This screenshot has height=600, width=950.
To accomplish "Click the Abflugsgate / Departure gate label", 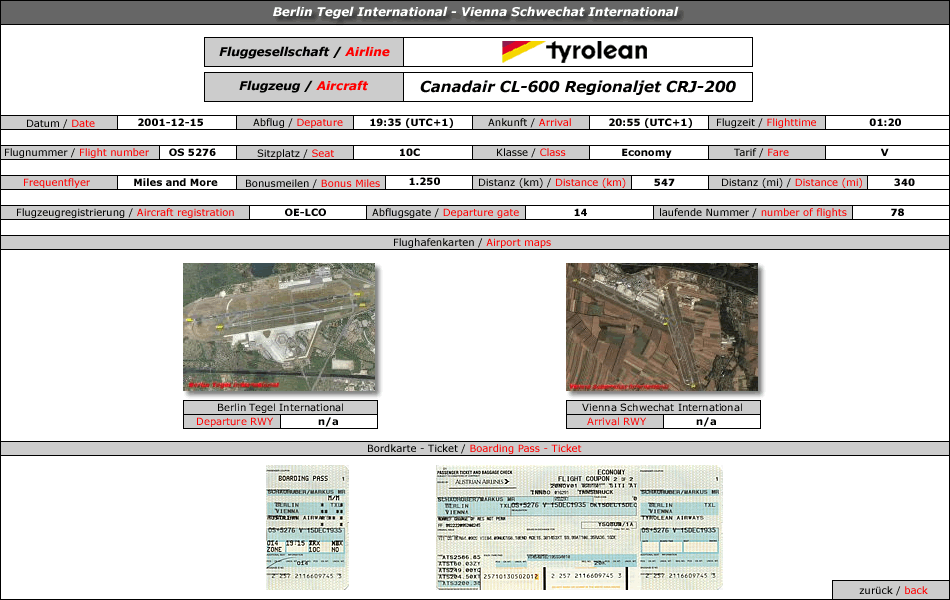I will coord(446,213).
